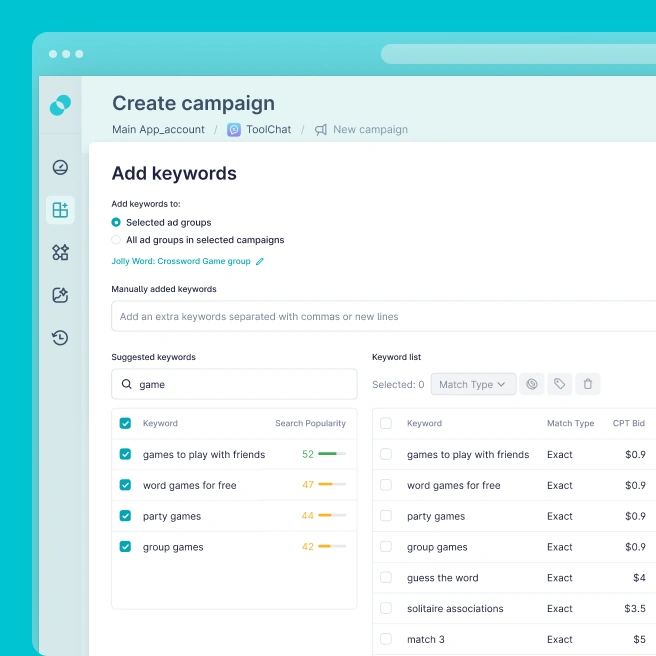656x656 pixels.
Task: Click the browser address bar
Action: pos(518,54)
